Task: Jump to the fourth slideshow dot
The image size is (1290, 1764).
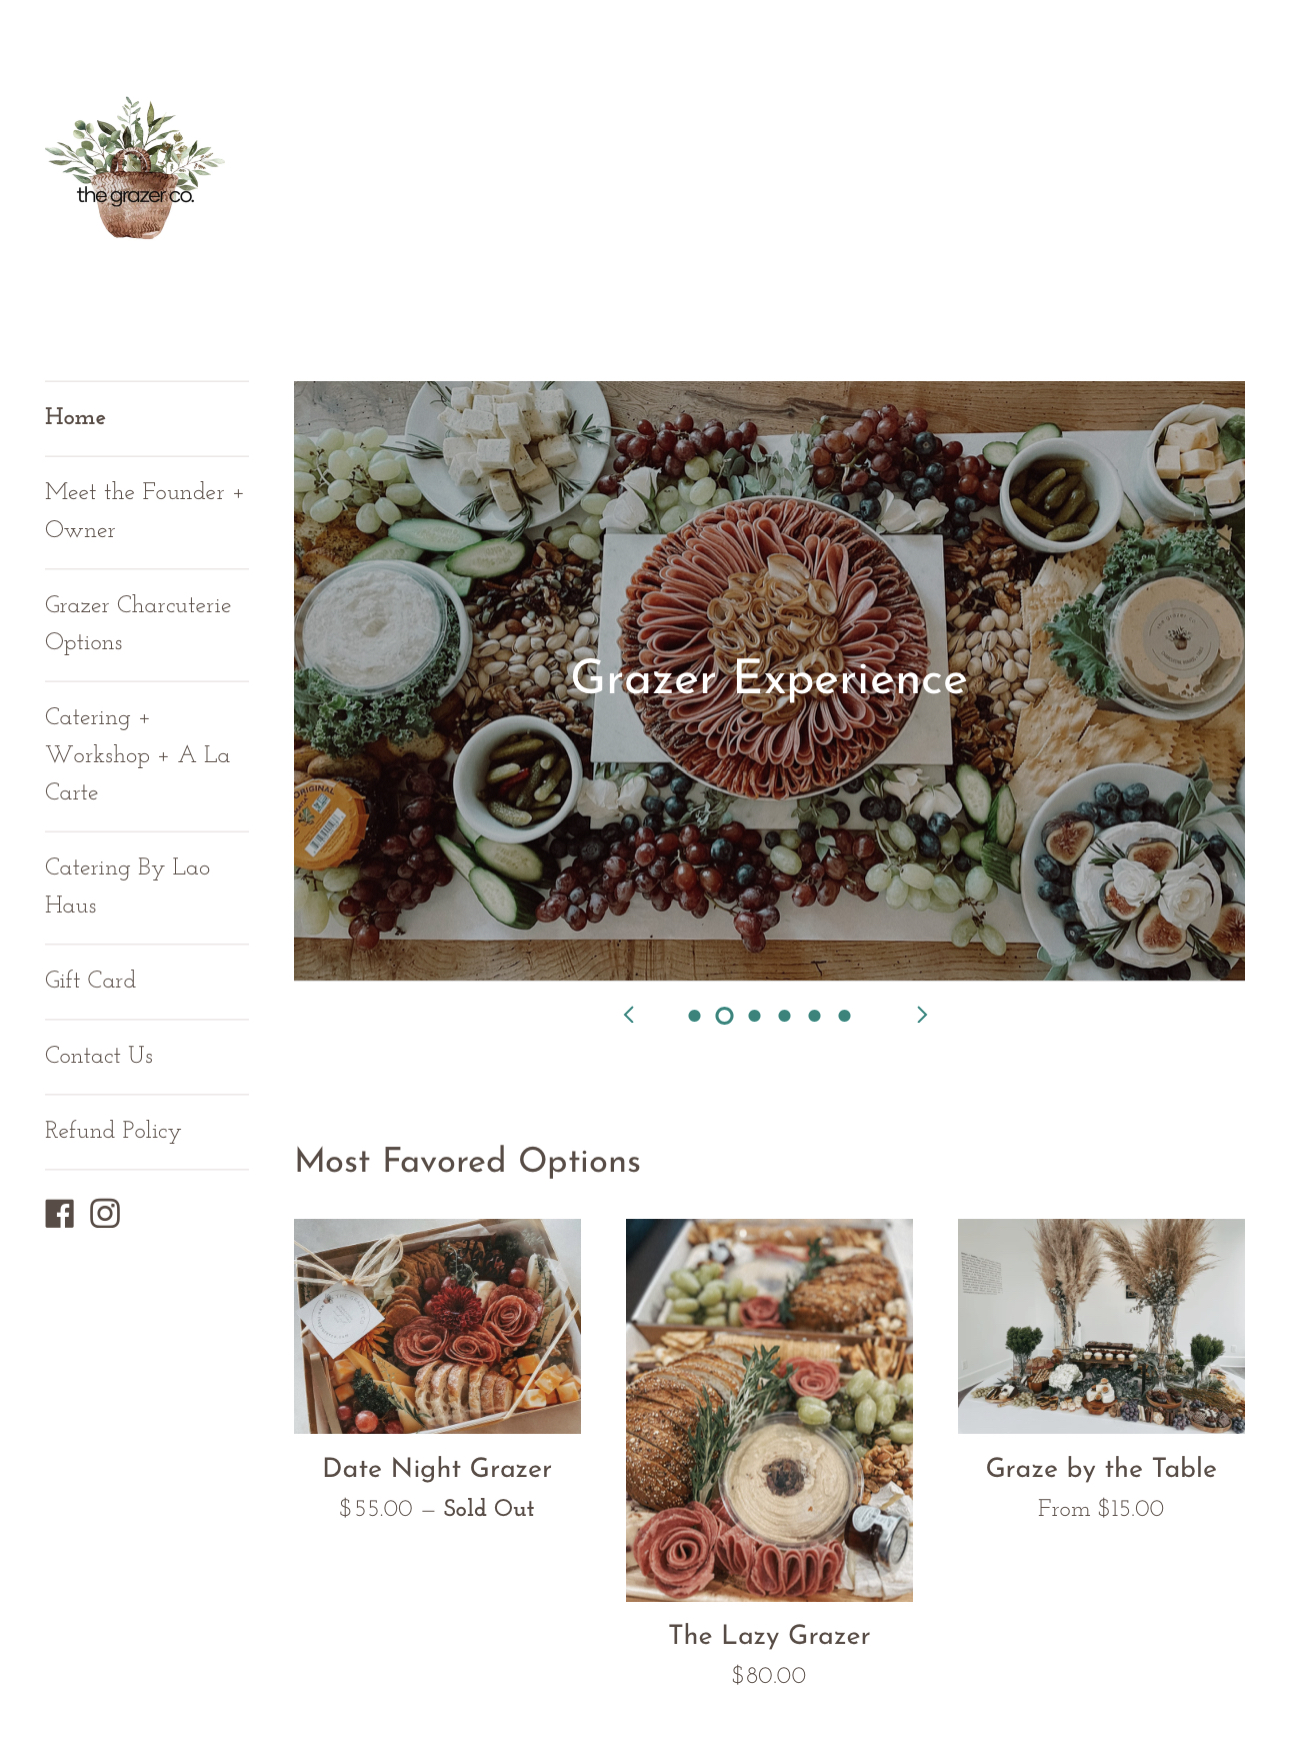Action: 784,1016
